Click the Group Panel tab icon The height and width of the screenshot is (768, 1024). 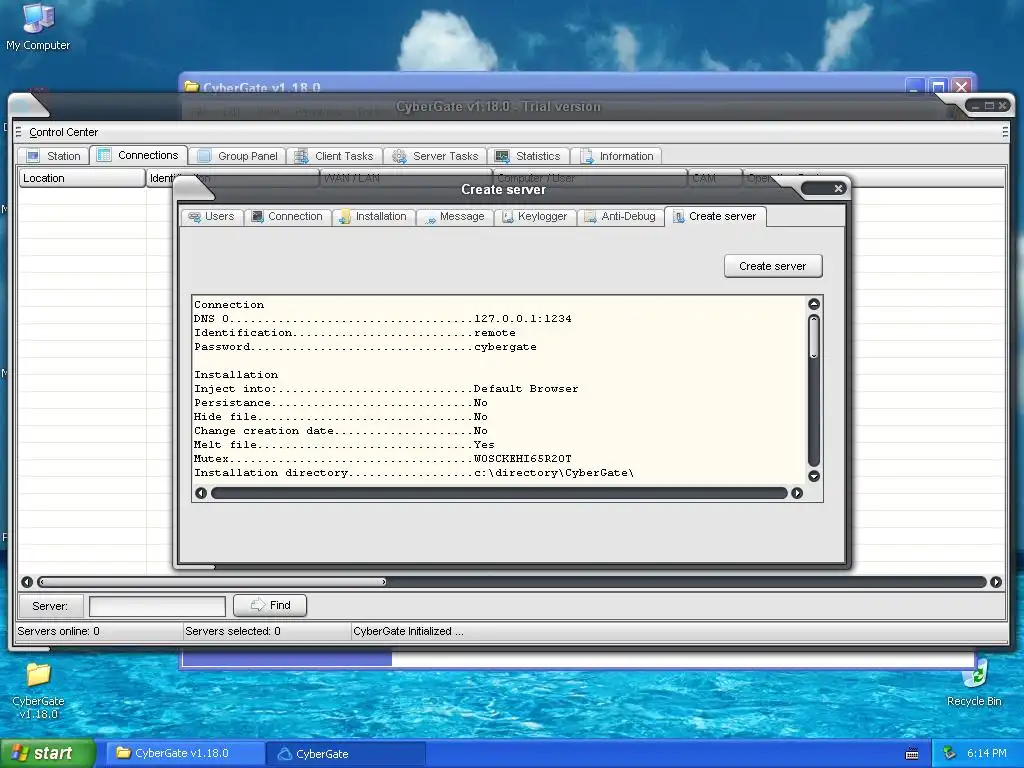click(x=204, y=156)
